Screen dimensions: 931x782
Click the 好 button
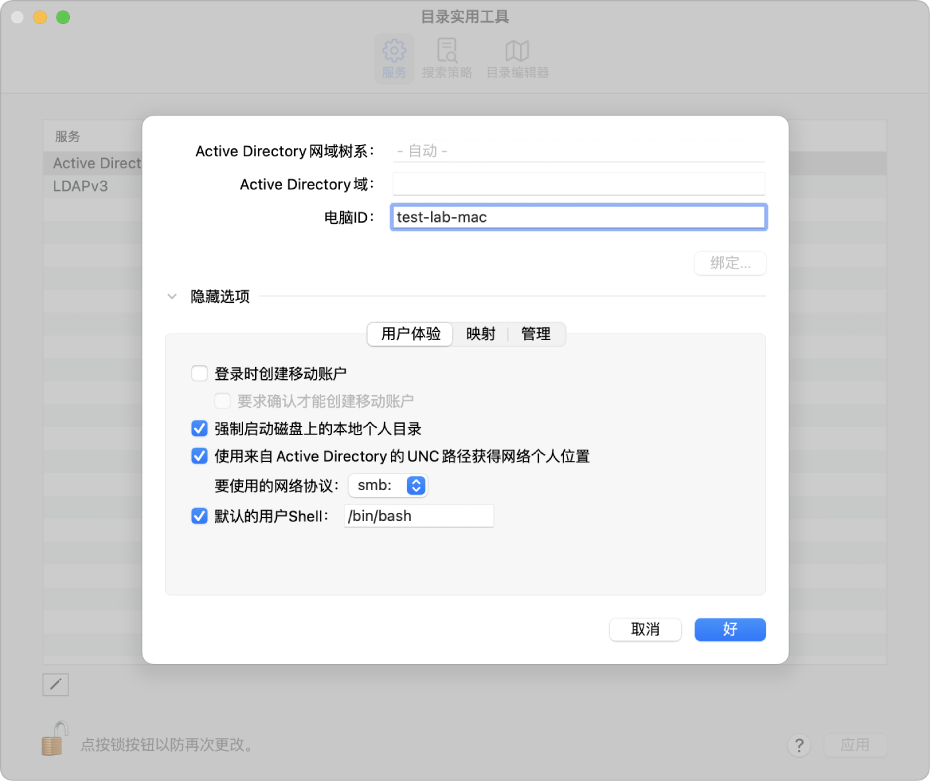coord(730,629)
